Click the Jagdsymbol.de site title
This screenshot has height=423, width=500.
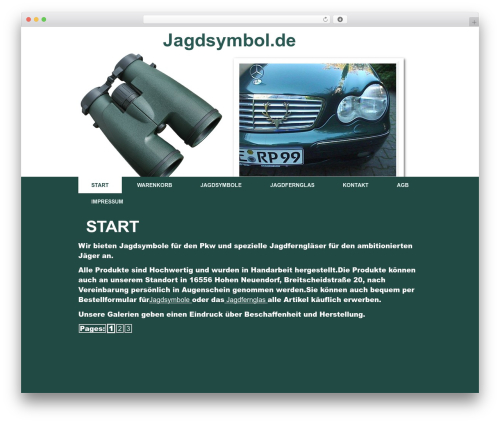point(229,41)
